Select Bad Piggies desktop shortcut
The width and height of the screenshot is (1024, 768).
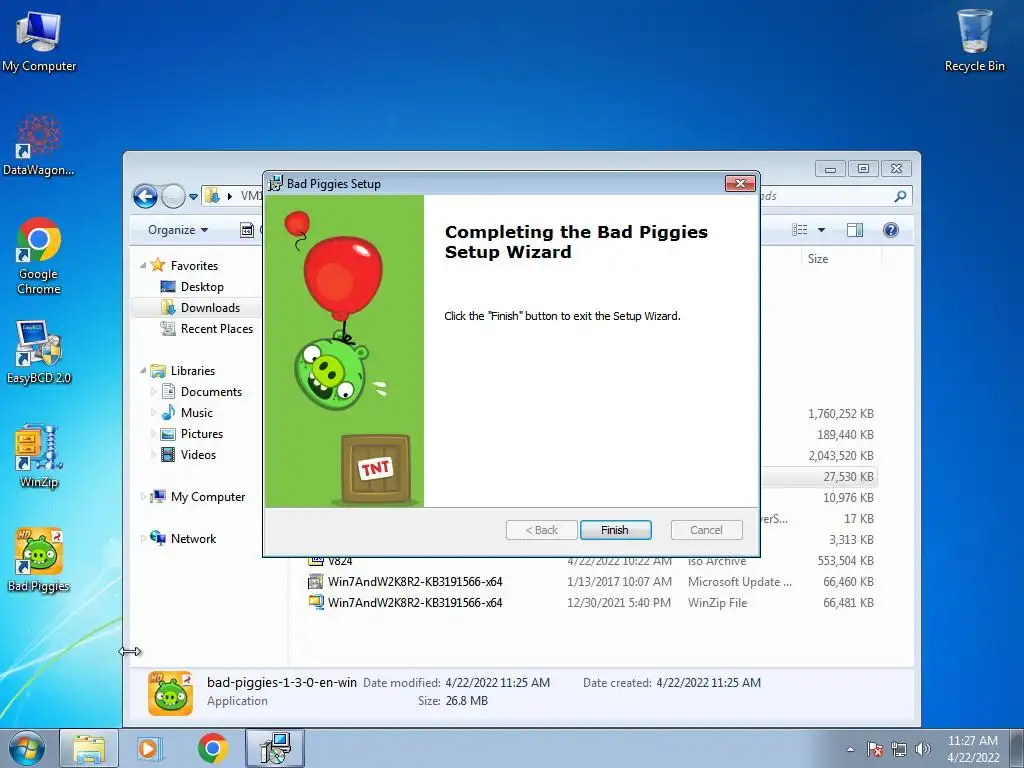[x=39, y=560]
